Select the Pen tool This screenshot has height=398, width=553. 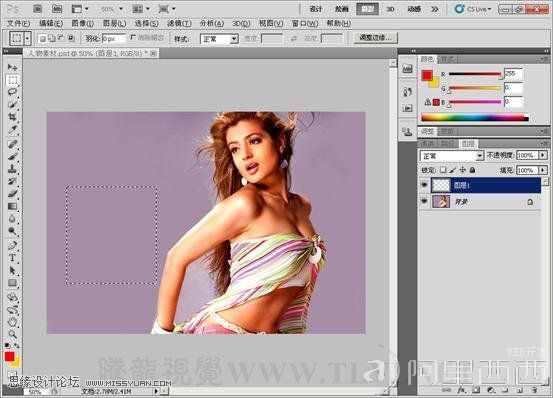point(12,245)
